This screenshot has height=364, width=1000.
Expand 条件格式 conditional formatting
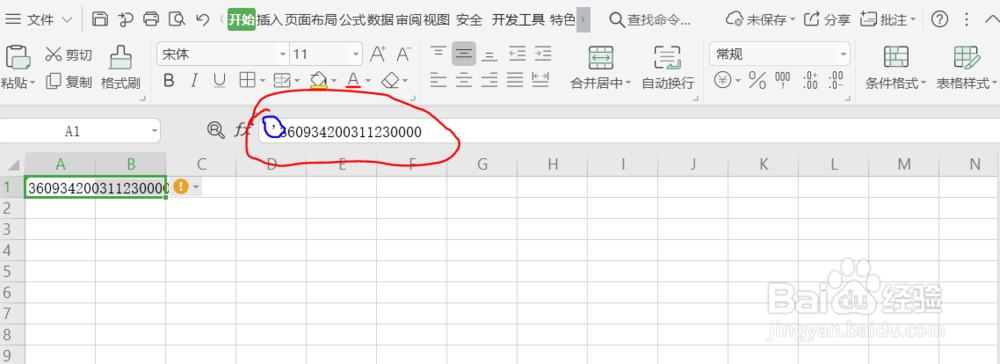(x=923, y=84)
